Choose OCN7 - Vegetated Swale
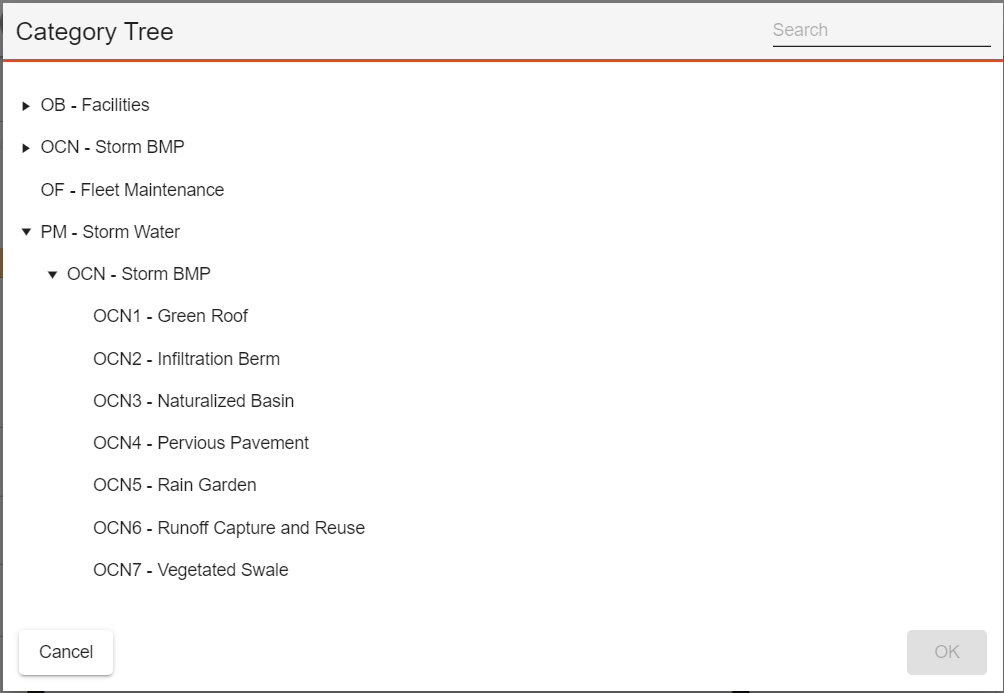1004x693 pixels. click(x=191, y=570)
